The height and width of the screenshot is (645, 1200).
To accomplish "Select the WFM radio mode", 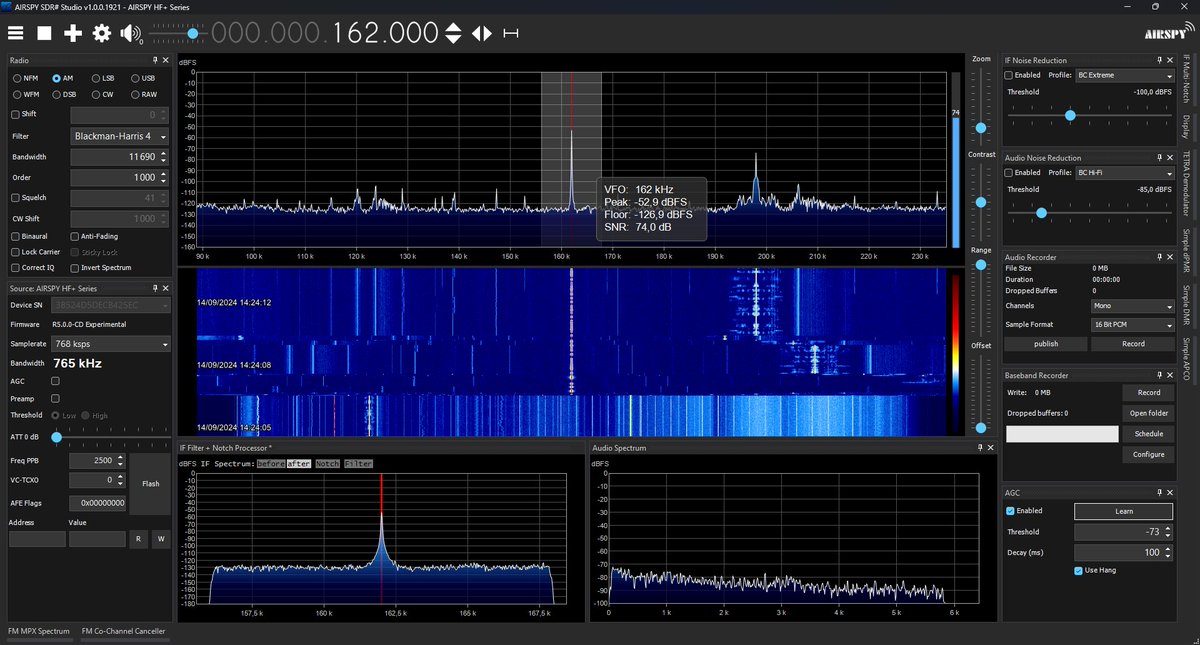I will point(25,94).
